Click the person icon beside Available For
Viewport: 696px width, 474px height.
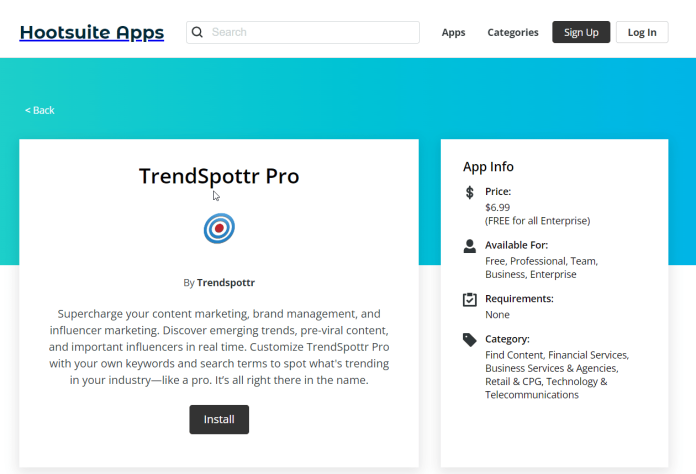tap(470, 246)
